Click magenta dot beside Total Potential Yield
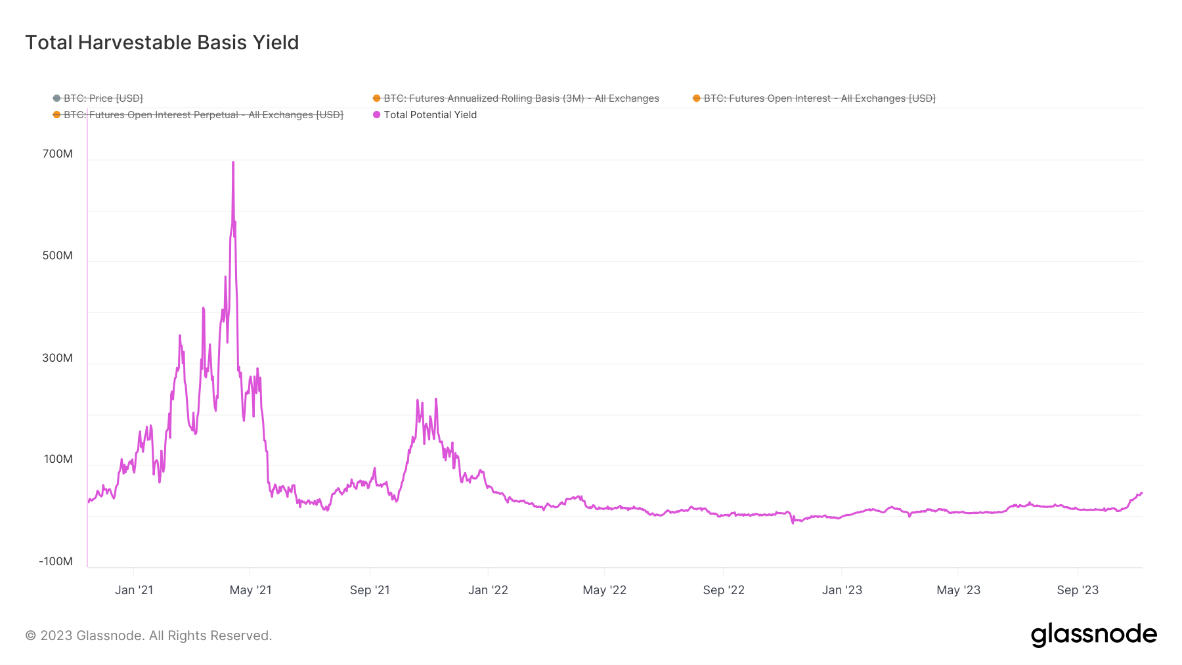This screenshot has width=1182, height=665. (376, 114)
